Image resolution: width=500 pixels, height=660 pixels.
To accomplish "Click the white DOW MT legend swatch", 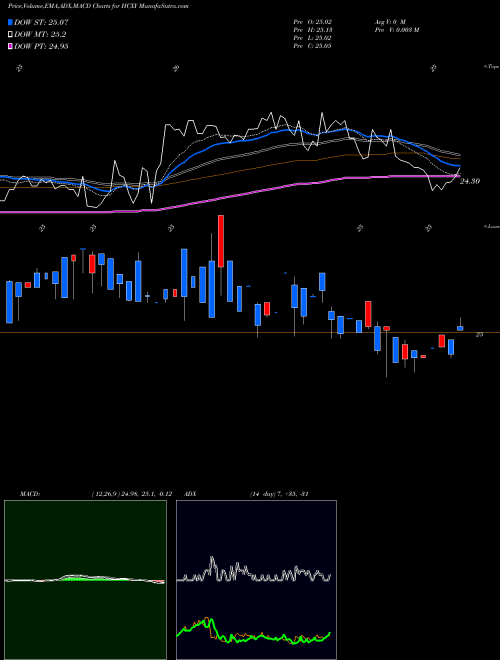I will pyautogui.click(x=10, y=35).
